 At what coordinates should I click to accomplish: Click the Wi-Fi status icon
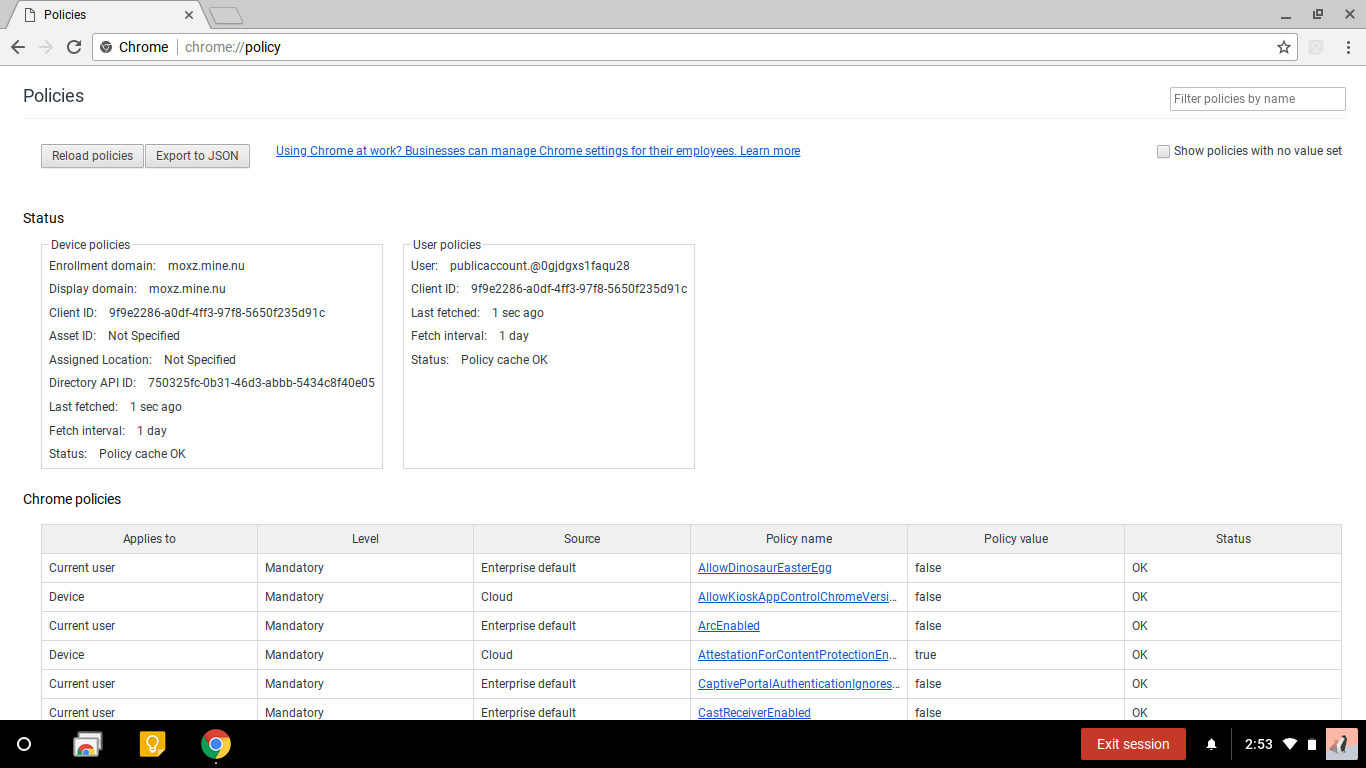coord(1290,744)
